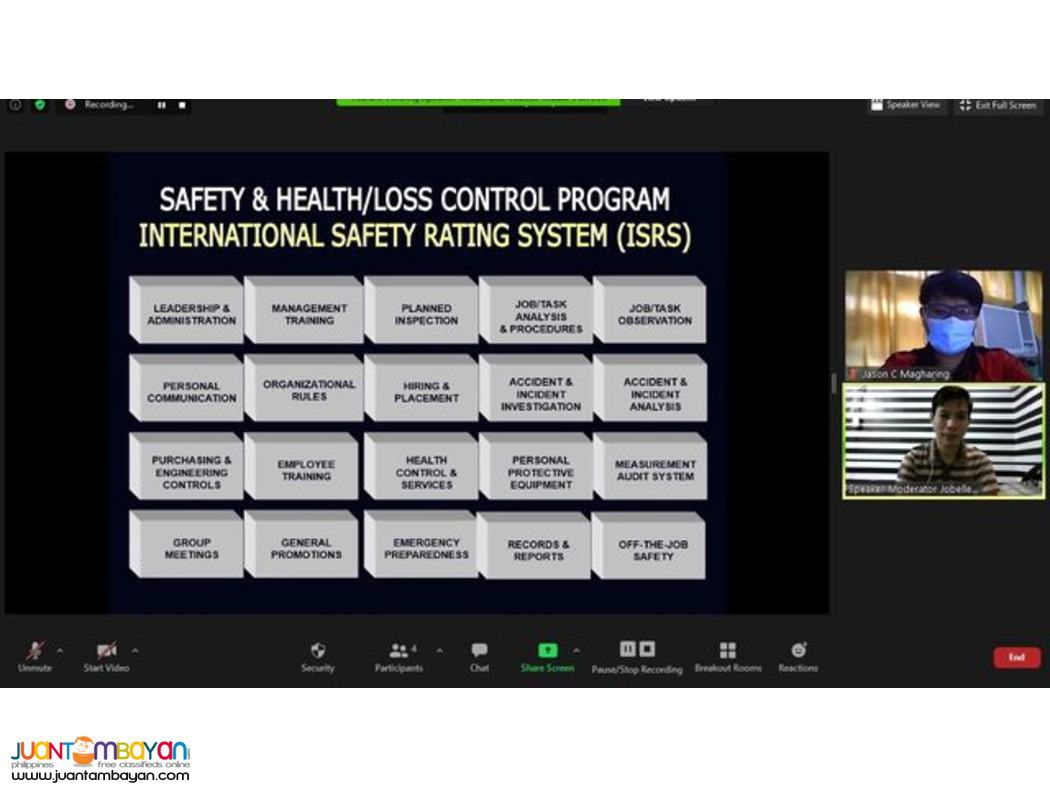Viewport: 1050px width, 788px height.
Task: Share your screen
Action: point(547,648)
